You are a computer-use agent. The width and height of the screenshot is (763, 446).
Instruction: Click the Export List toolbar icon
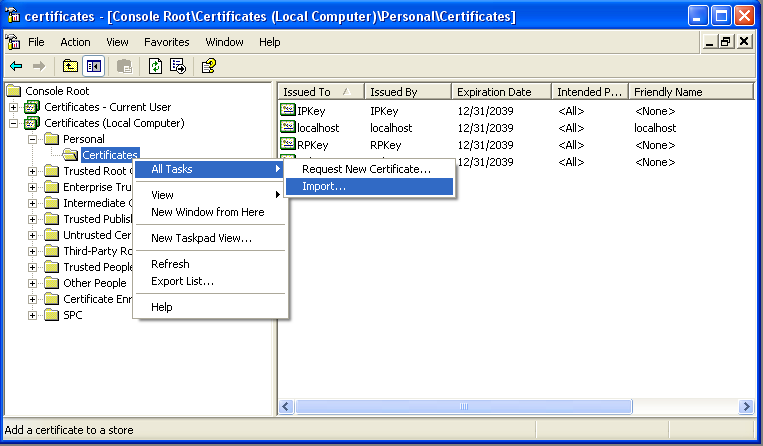[178, 66]
